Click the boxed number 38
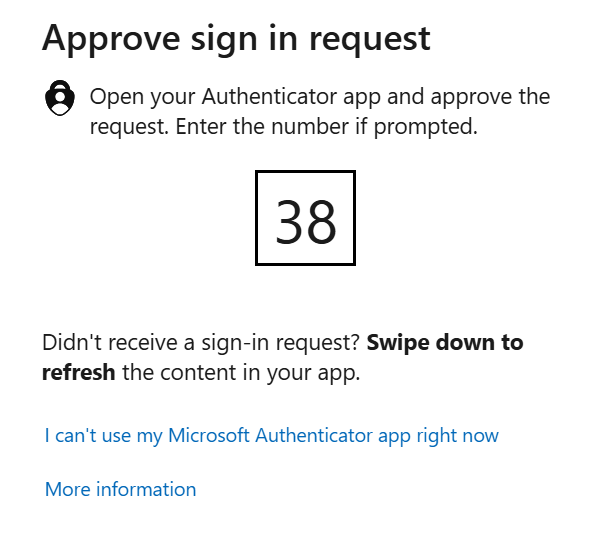Screen dimensions: 603x554 pos(305,219)
